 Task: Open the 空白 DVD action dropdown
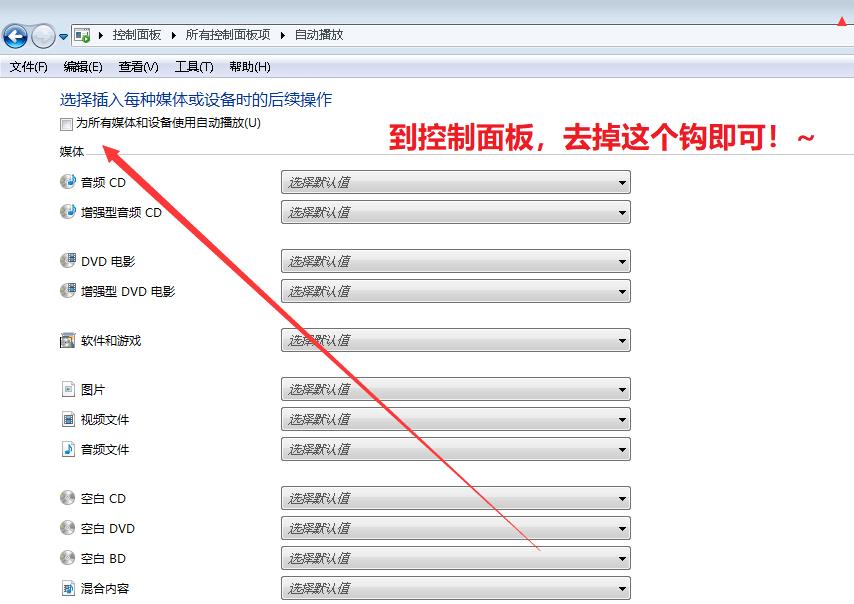455,528
